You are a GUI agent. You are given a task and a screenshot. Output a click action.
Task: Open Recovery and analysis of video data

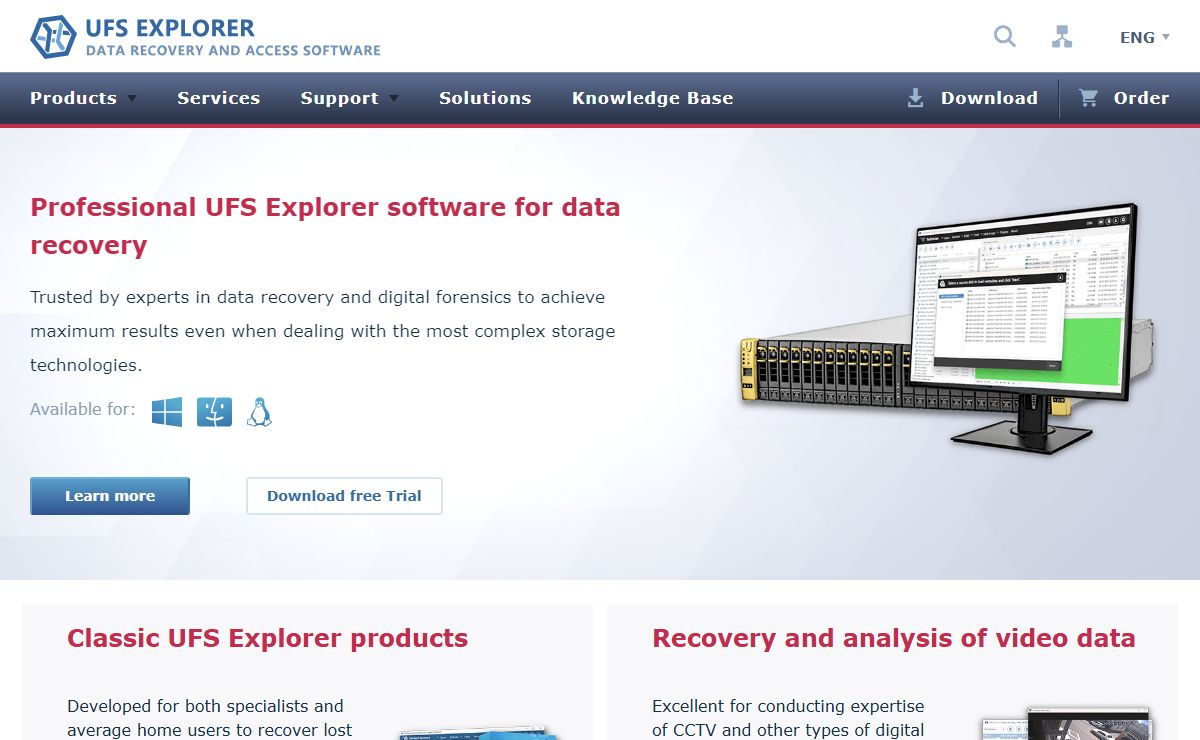pyautogui.click(x=893, y=638)
